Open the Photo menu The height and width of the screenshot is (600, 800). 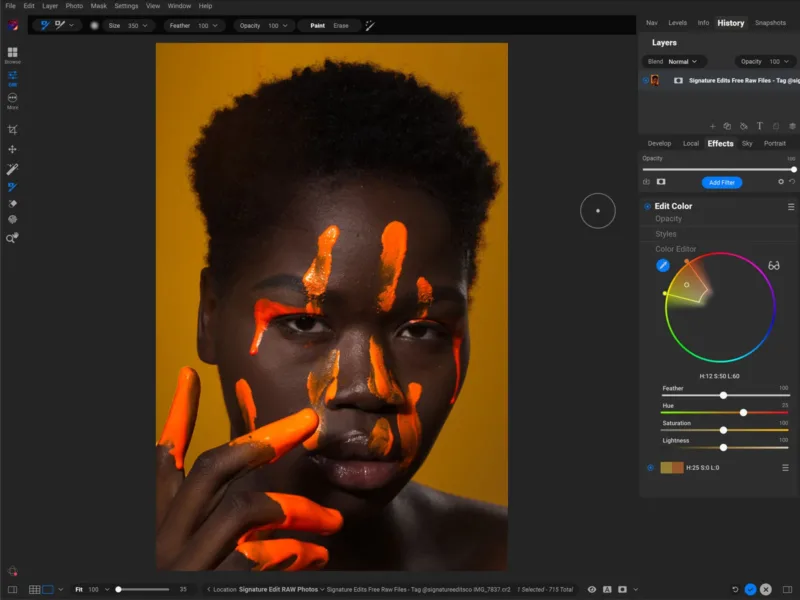click(x=74, y=5)
